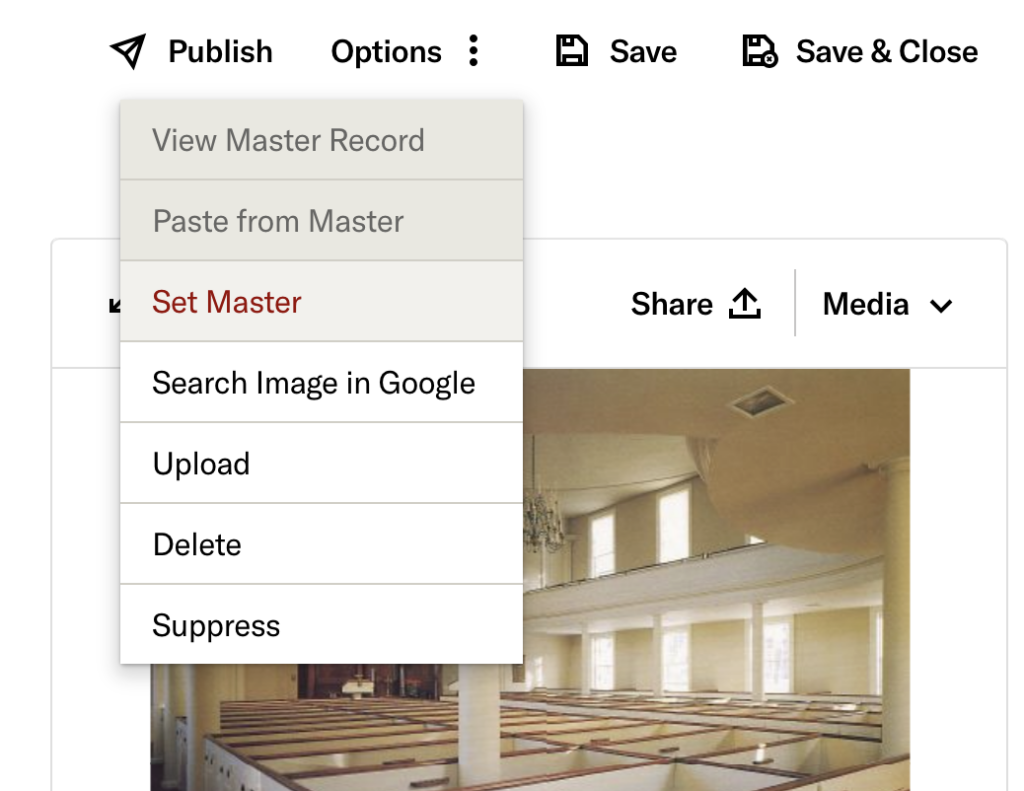Click the three-dot icon next to Options
Screen dimensions: 1024x791
pyautogui.click(x=473, y=51)
